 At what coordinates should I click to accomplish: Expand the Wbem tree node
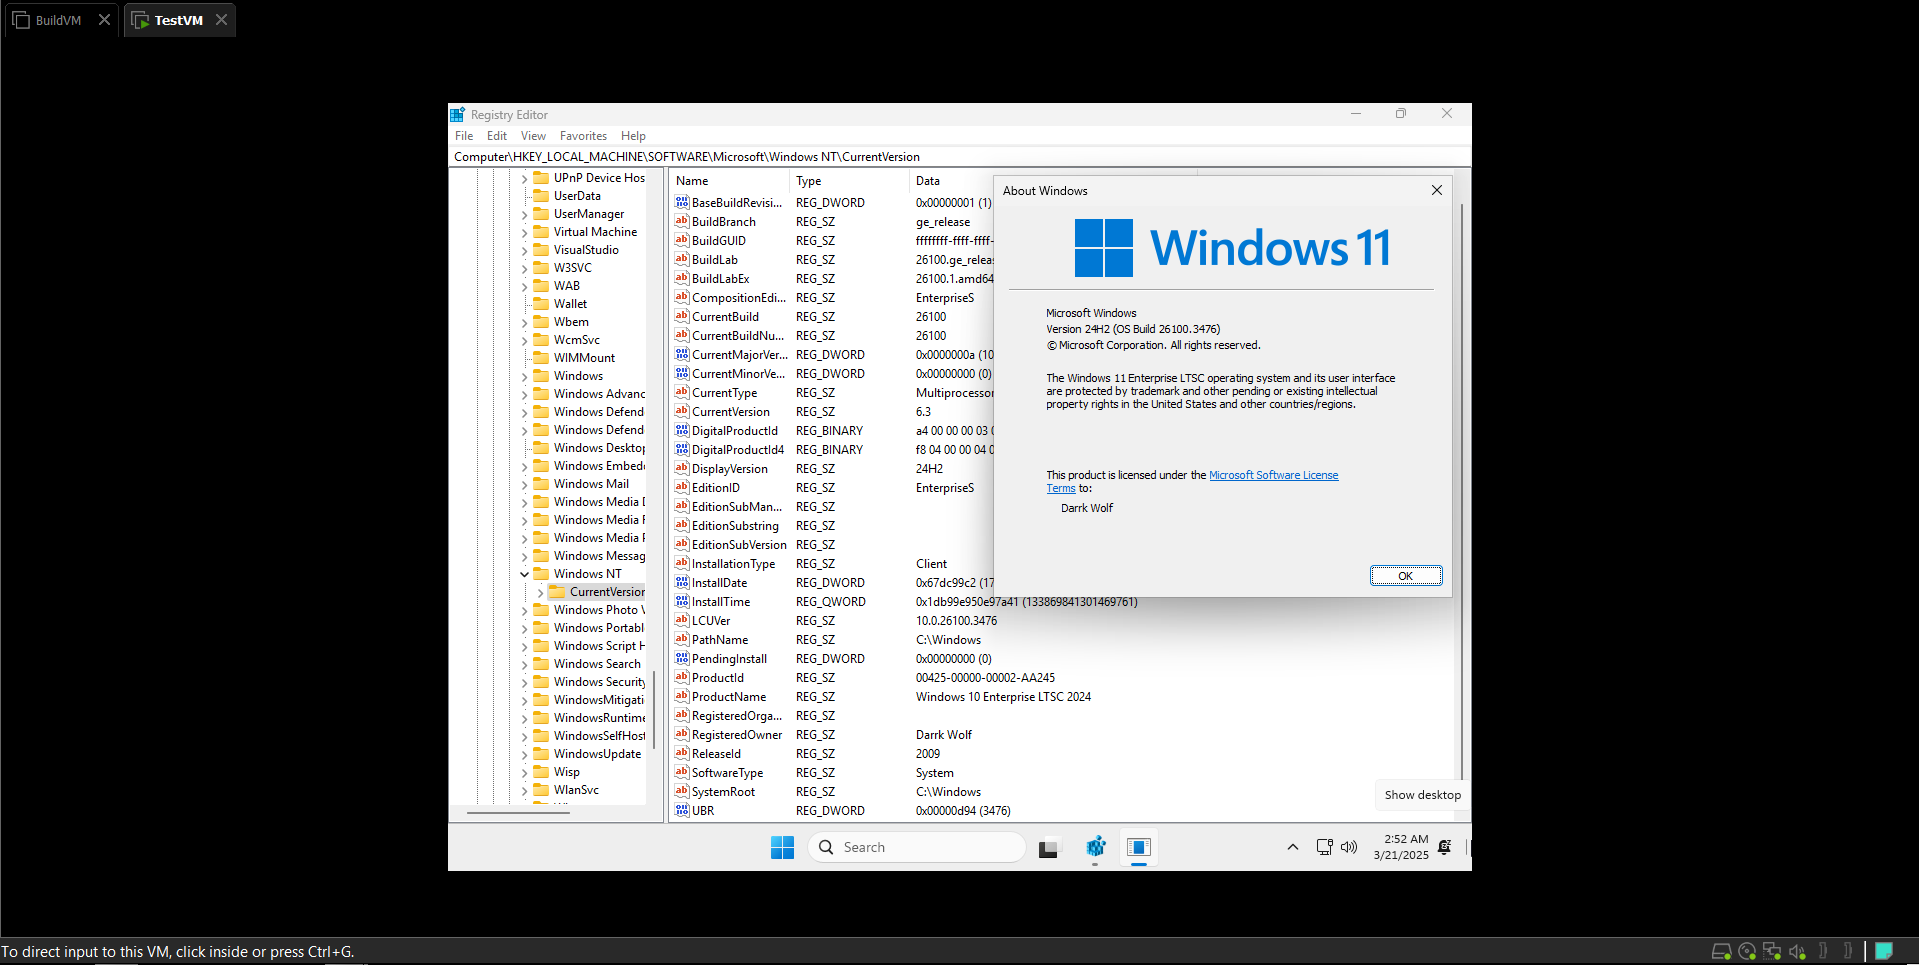(524, 322)
